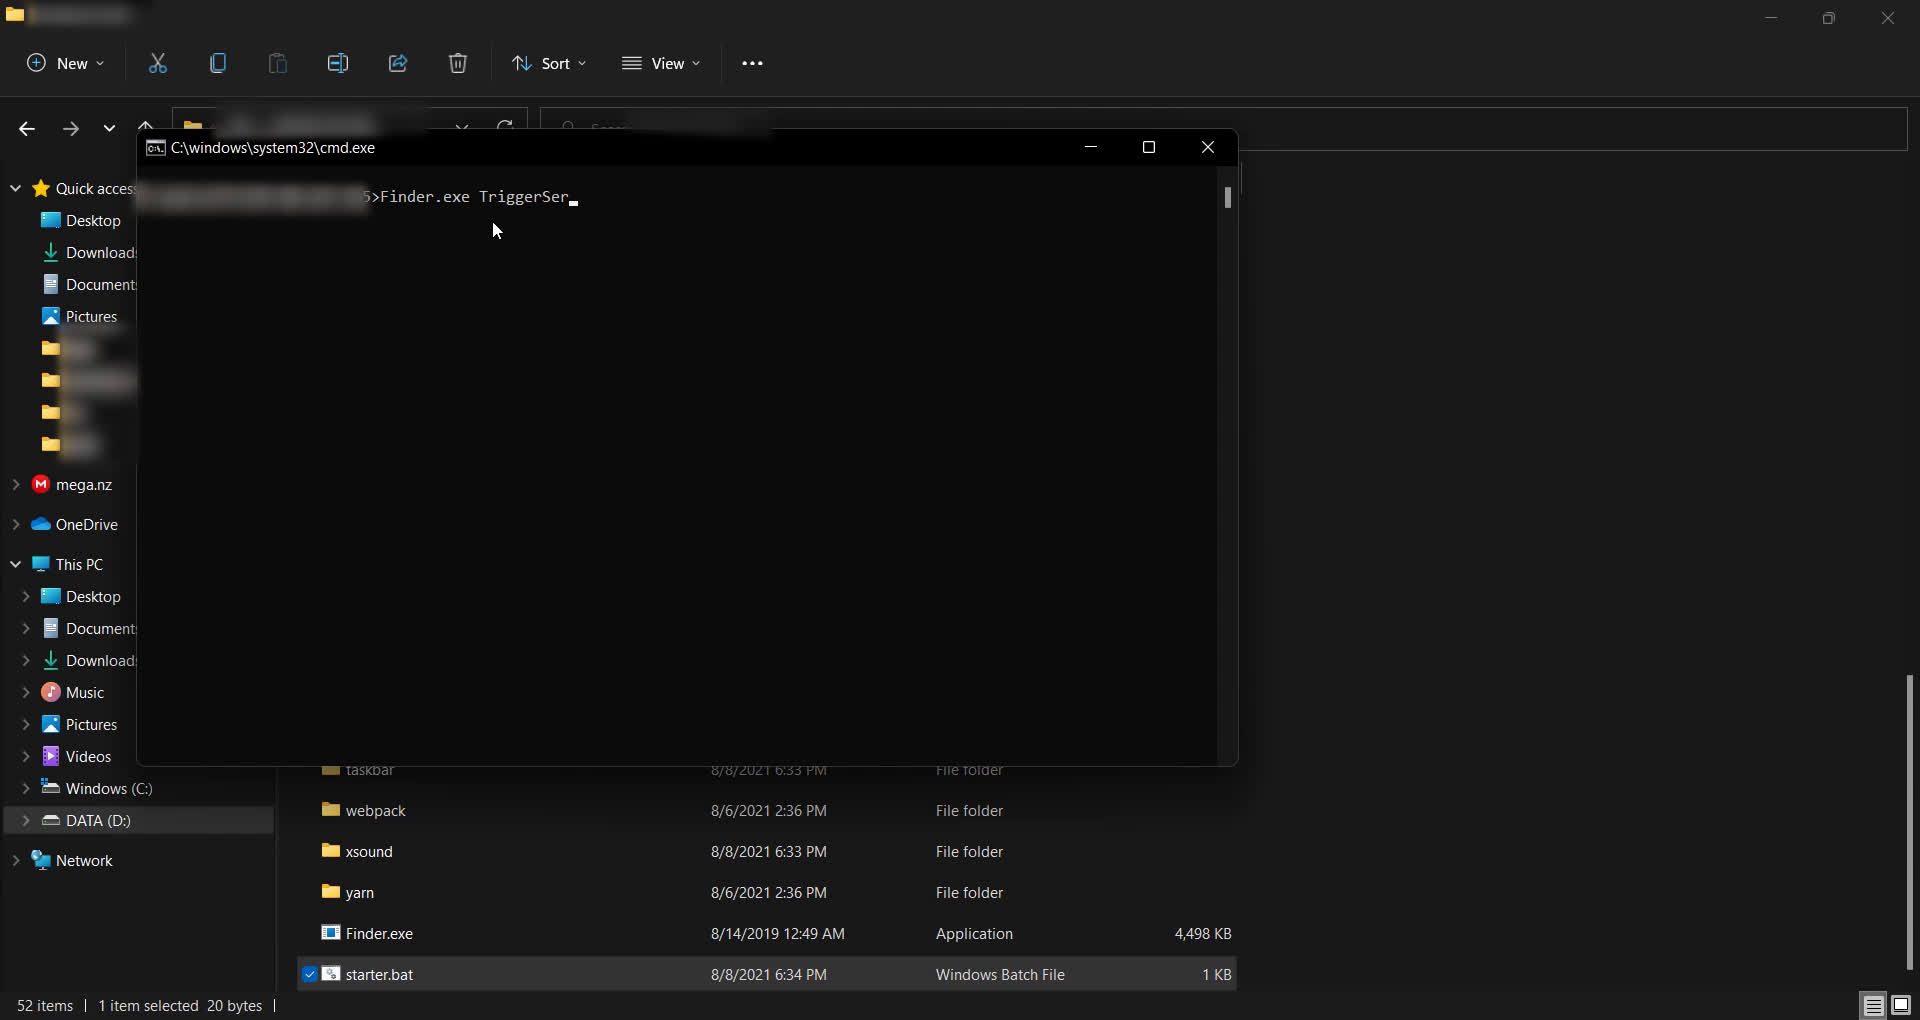The height and width of the screenshot is (1020, 1920).
Task: Click the Cut scissors icon in toolbar
Action: [x=158, y=63]
